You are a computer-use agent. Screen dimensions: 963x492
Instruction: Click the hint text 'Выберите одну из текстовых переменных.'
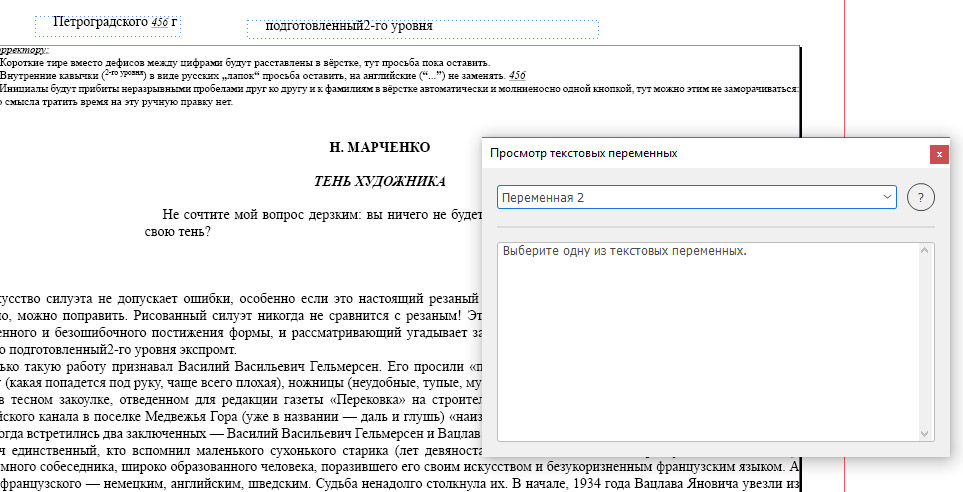pyautogui.click(x=625, y=251)
